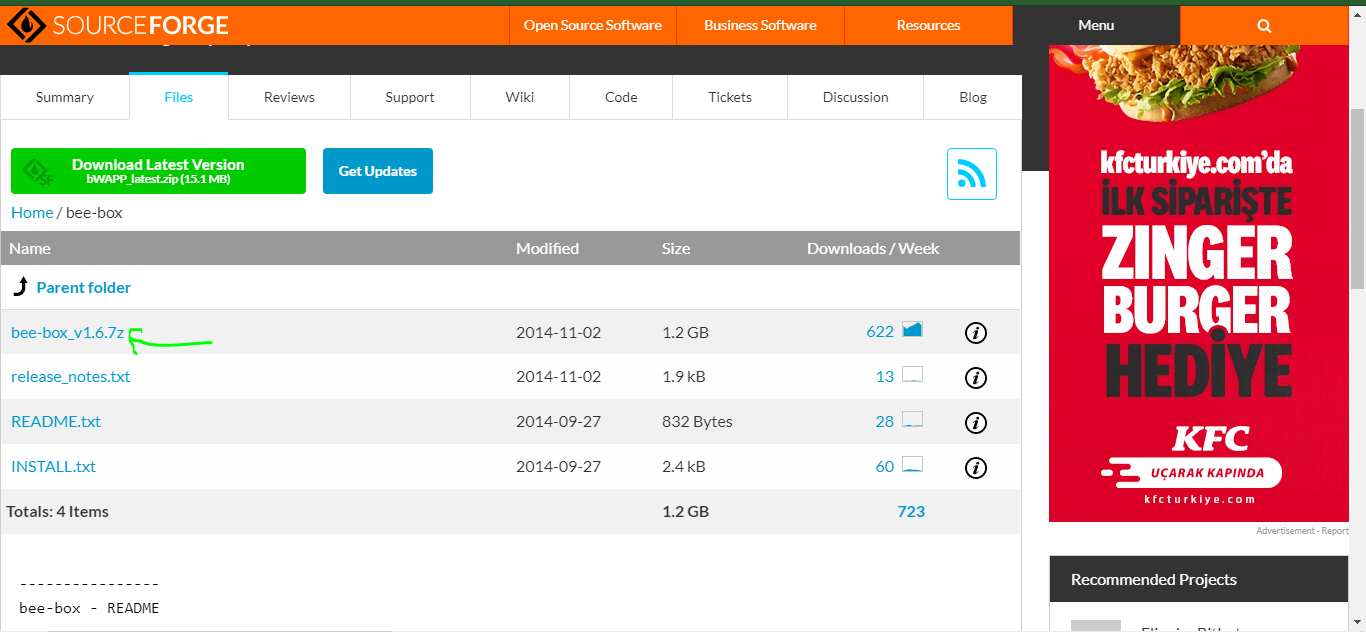Open the Discussion tab

[855, 97]
